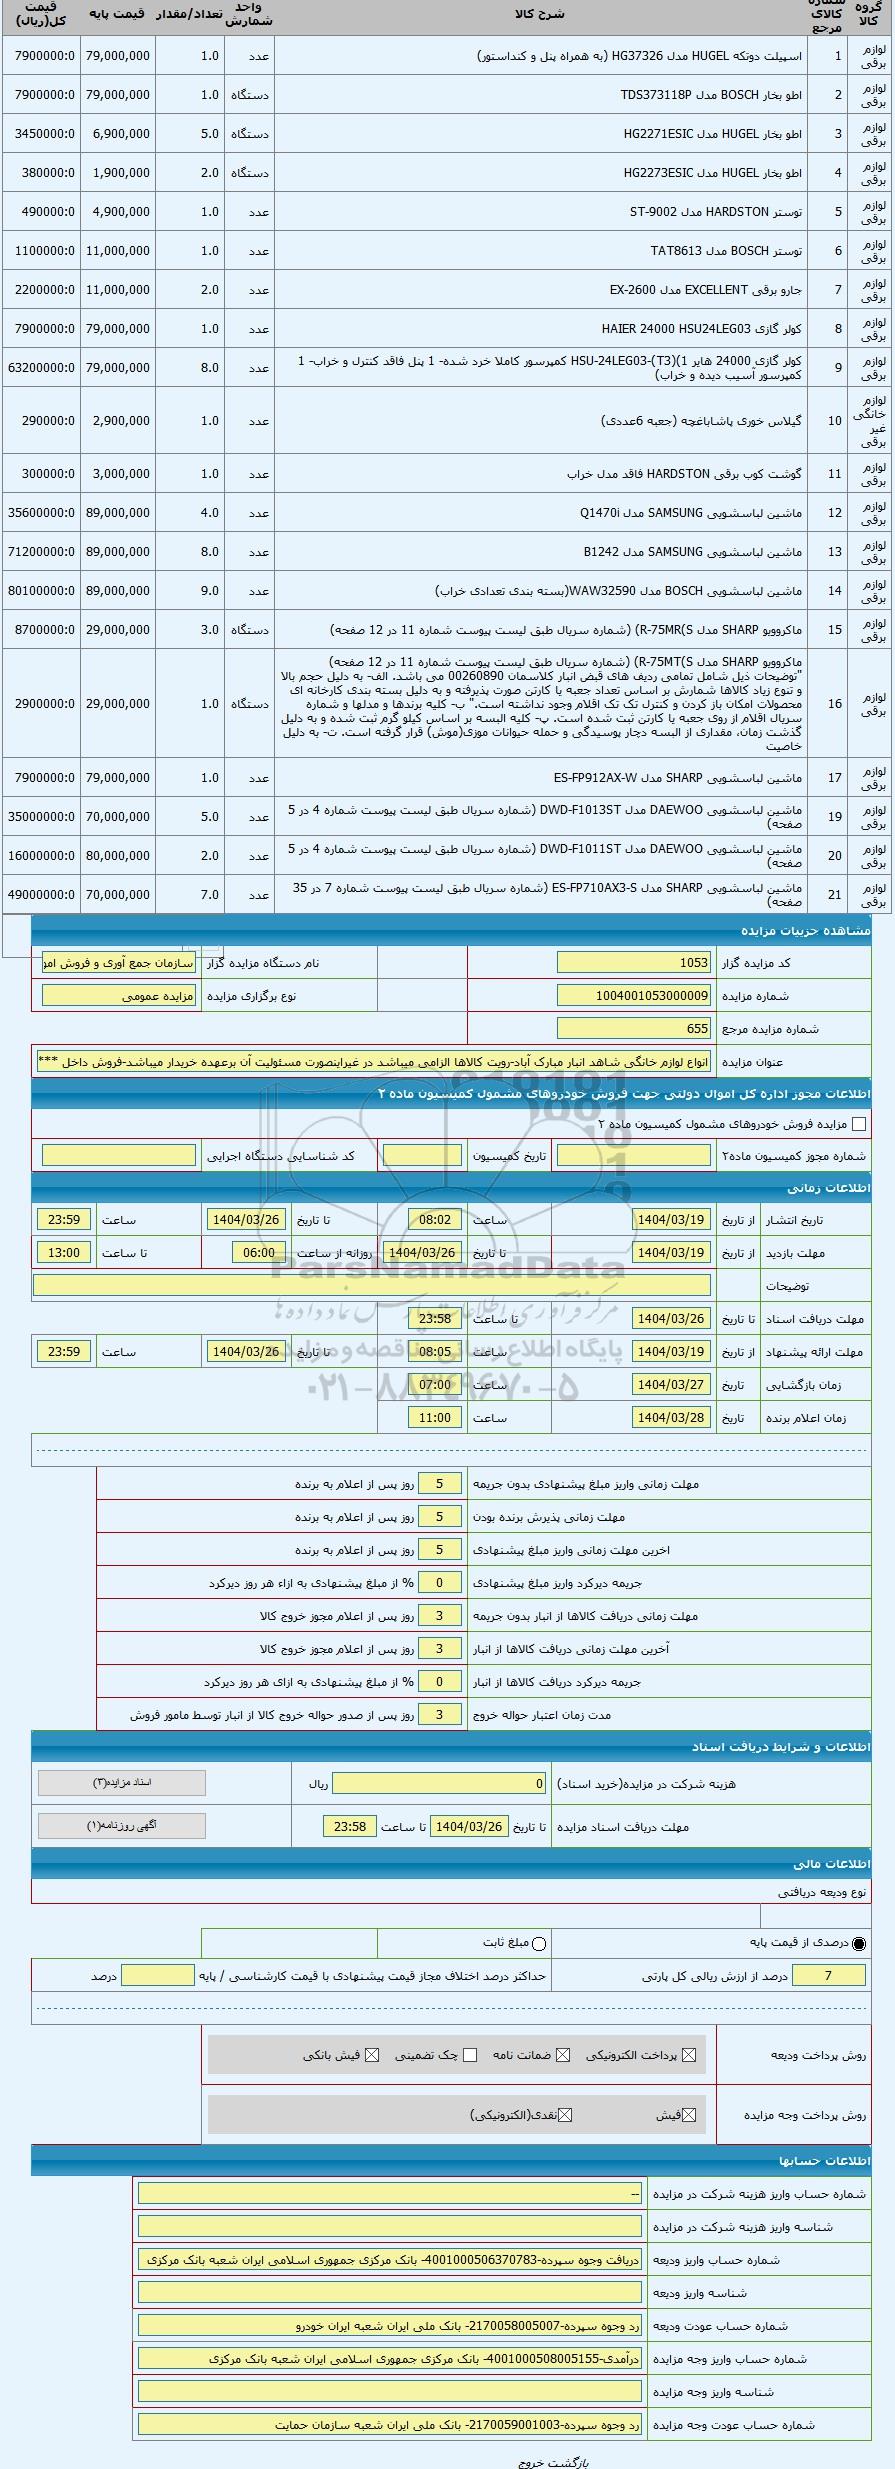Image resolution: width=895 pixels, height=2469 pixels.
Task: Click the 'نام دستگاه مزایده گزار' field
Action: 119,963
